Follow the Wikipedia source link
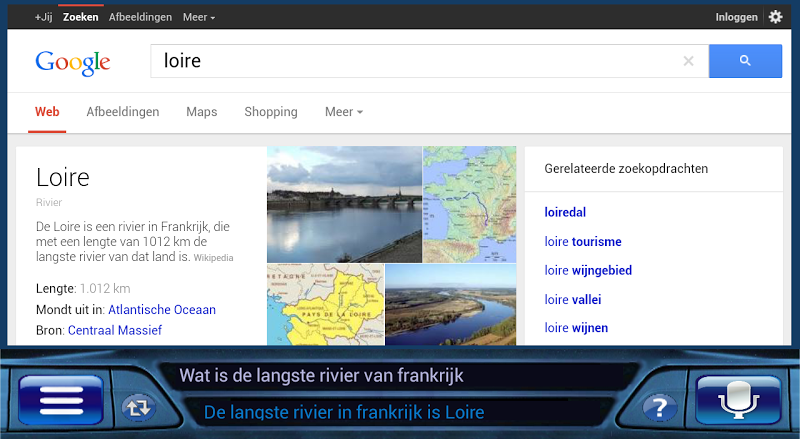The height and width of the screenshot is (439, 800). [x=213, y=258]
